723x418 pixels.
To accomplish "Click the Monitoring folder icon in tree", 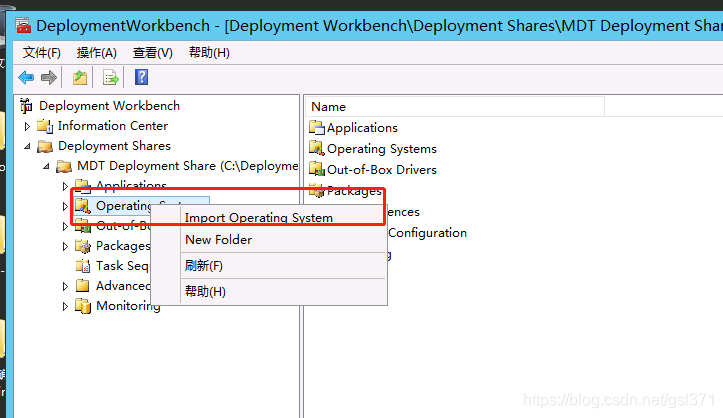I will pyautogui.click(x=83, y=306).
